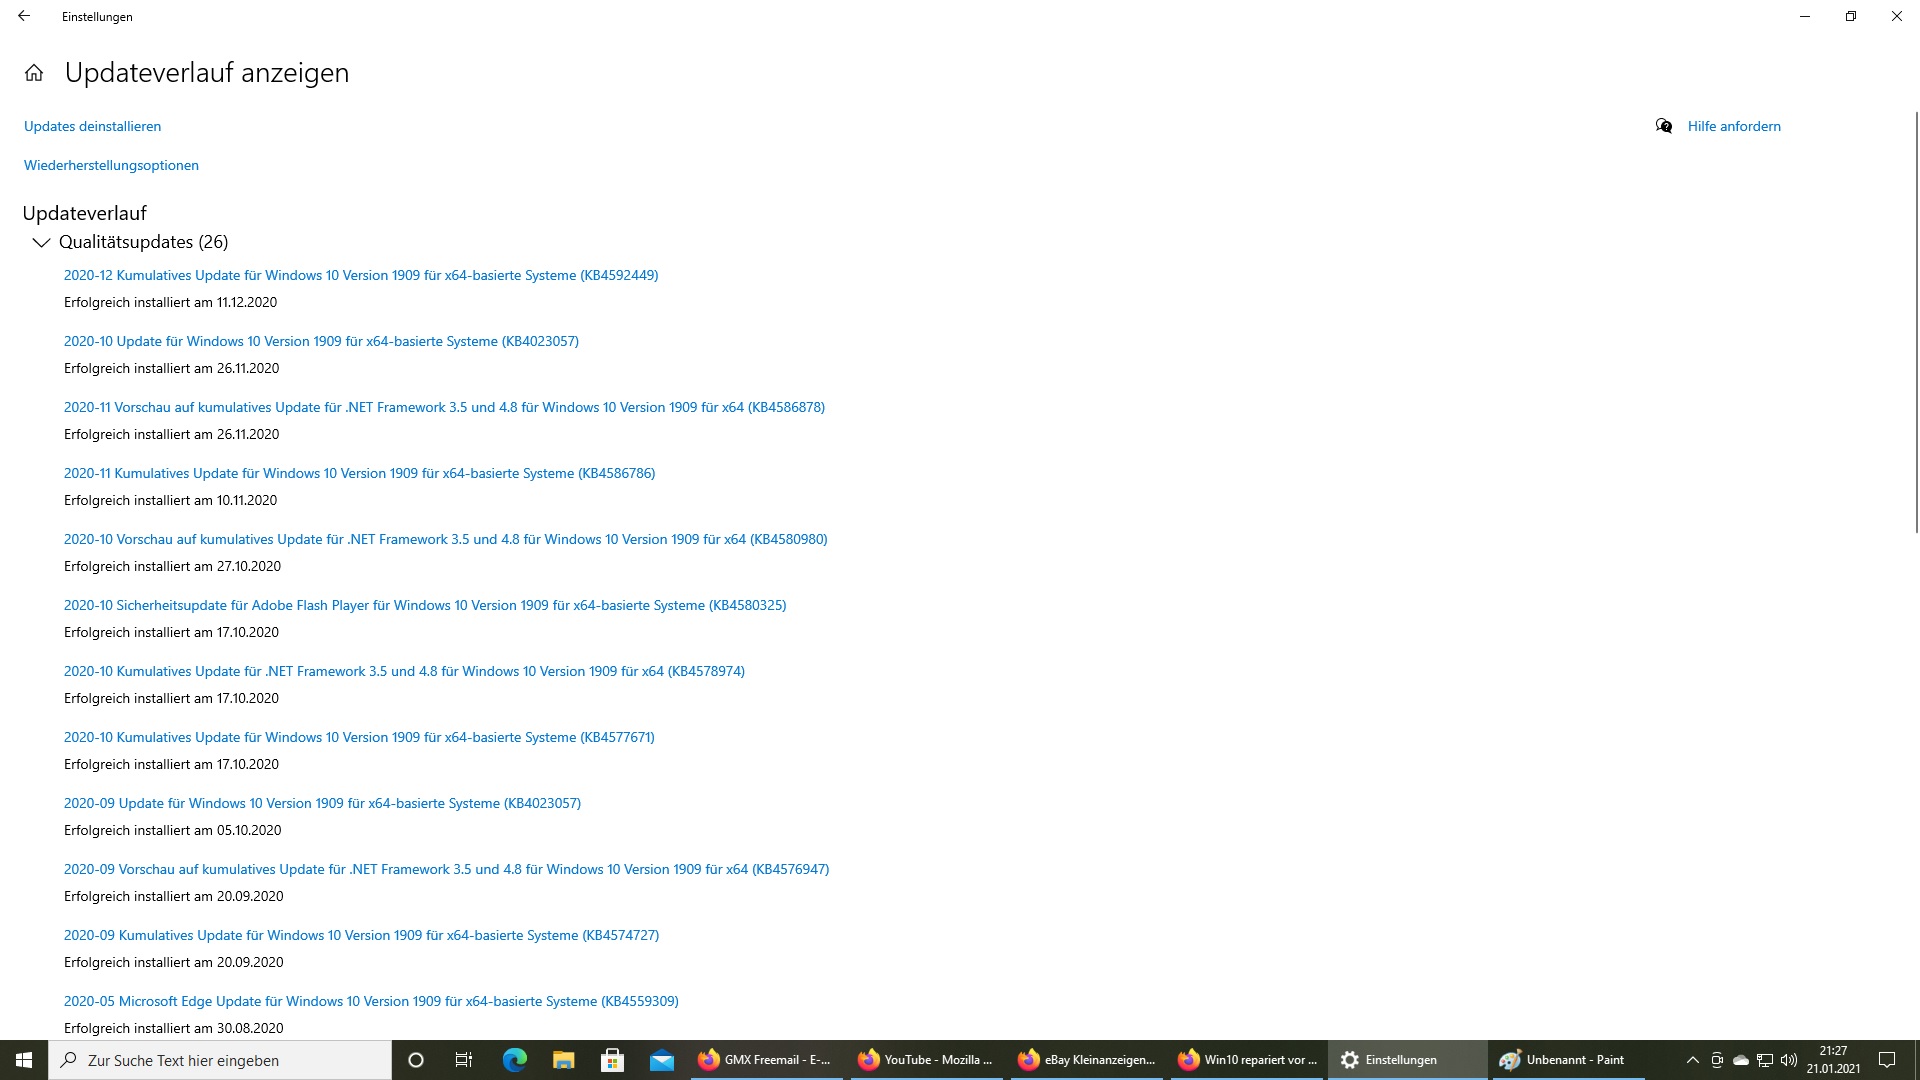Viewport: 1920px width, 1080px height.
Task: Open File Explorer from the taskbar
Action: [x=563, y=1060]
